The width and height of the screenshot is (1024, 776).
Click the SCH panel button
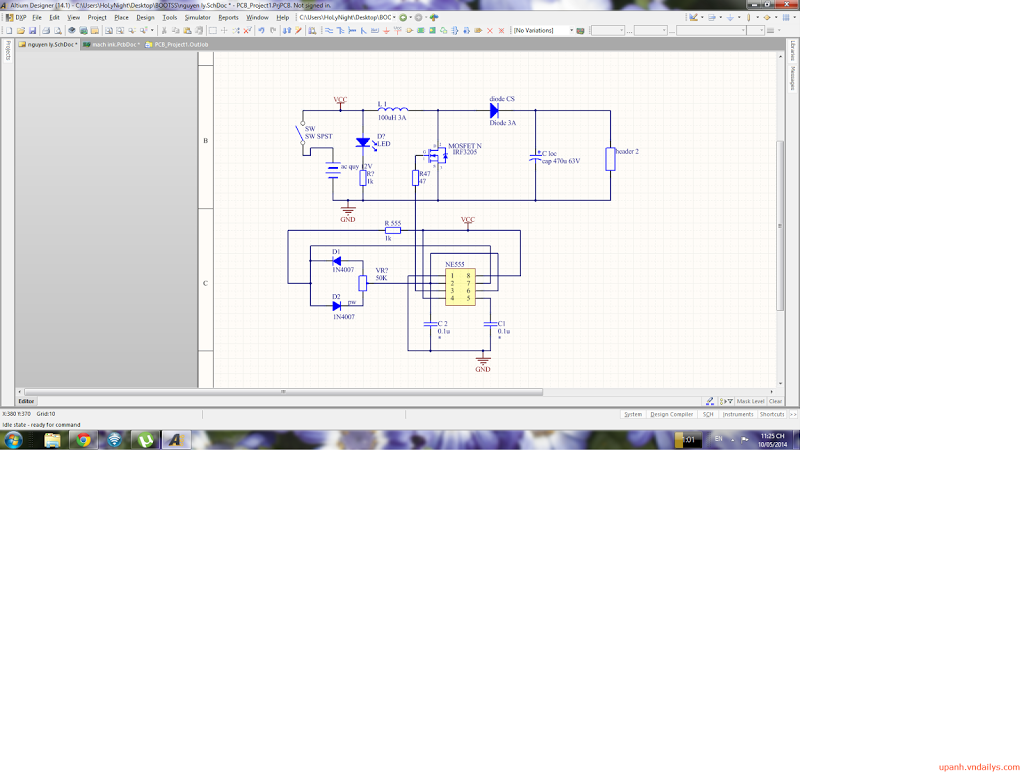708,414
